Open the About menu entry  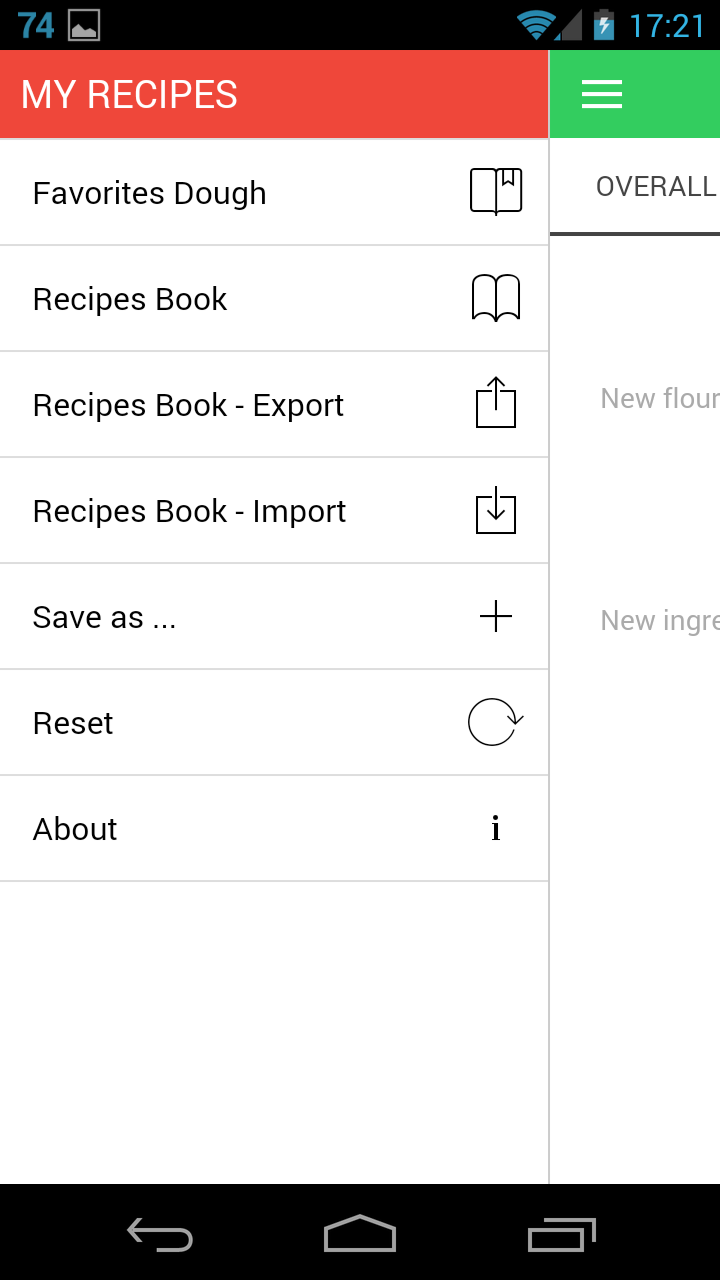[75, 829]
